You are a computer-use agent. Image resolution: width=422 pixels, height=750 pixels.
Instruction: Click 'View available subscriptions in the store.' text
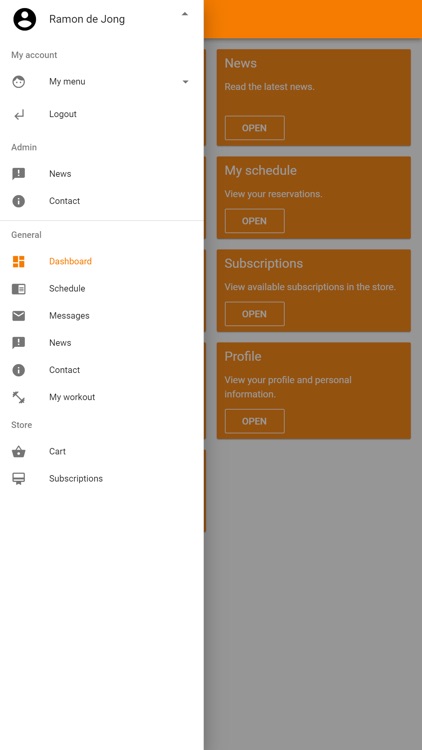click(310, 287)
